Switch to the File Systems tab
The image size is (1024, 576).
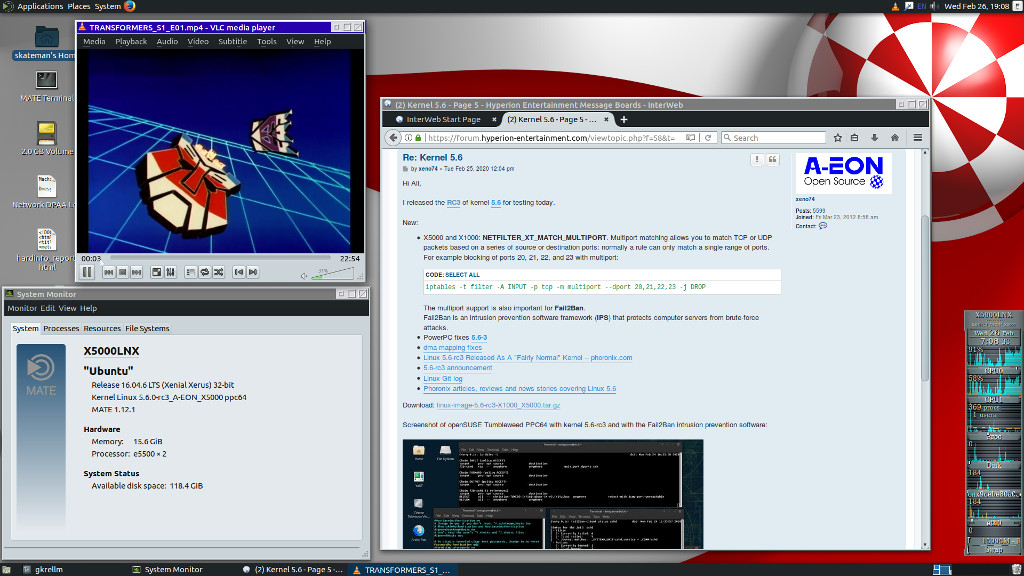click(x=147, y=328)
